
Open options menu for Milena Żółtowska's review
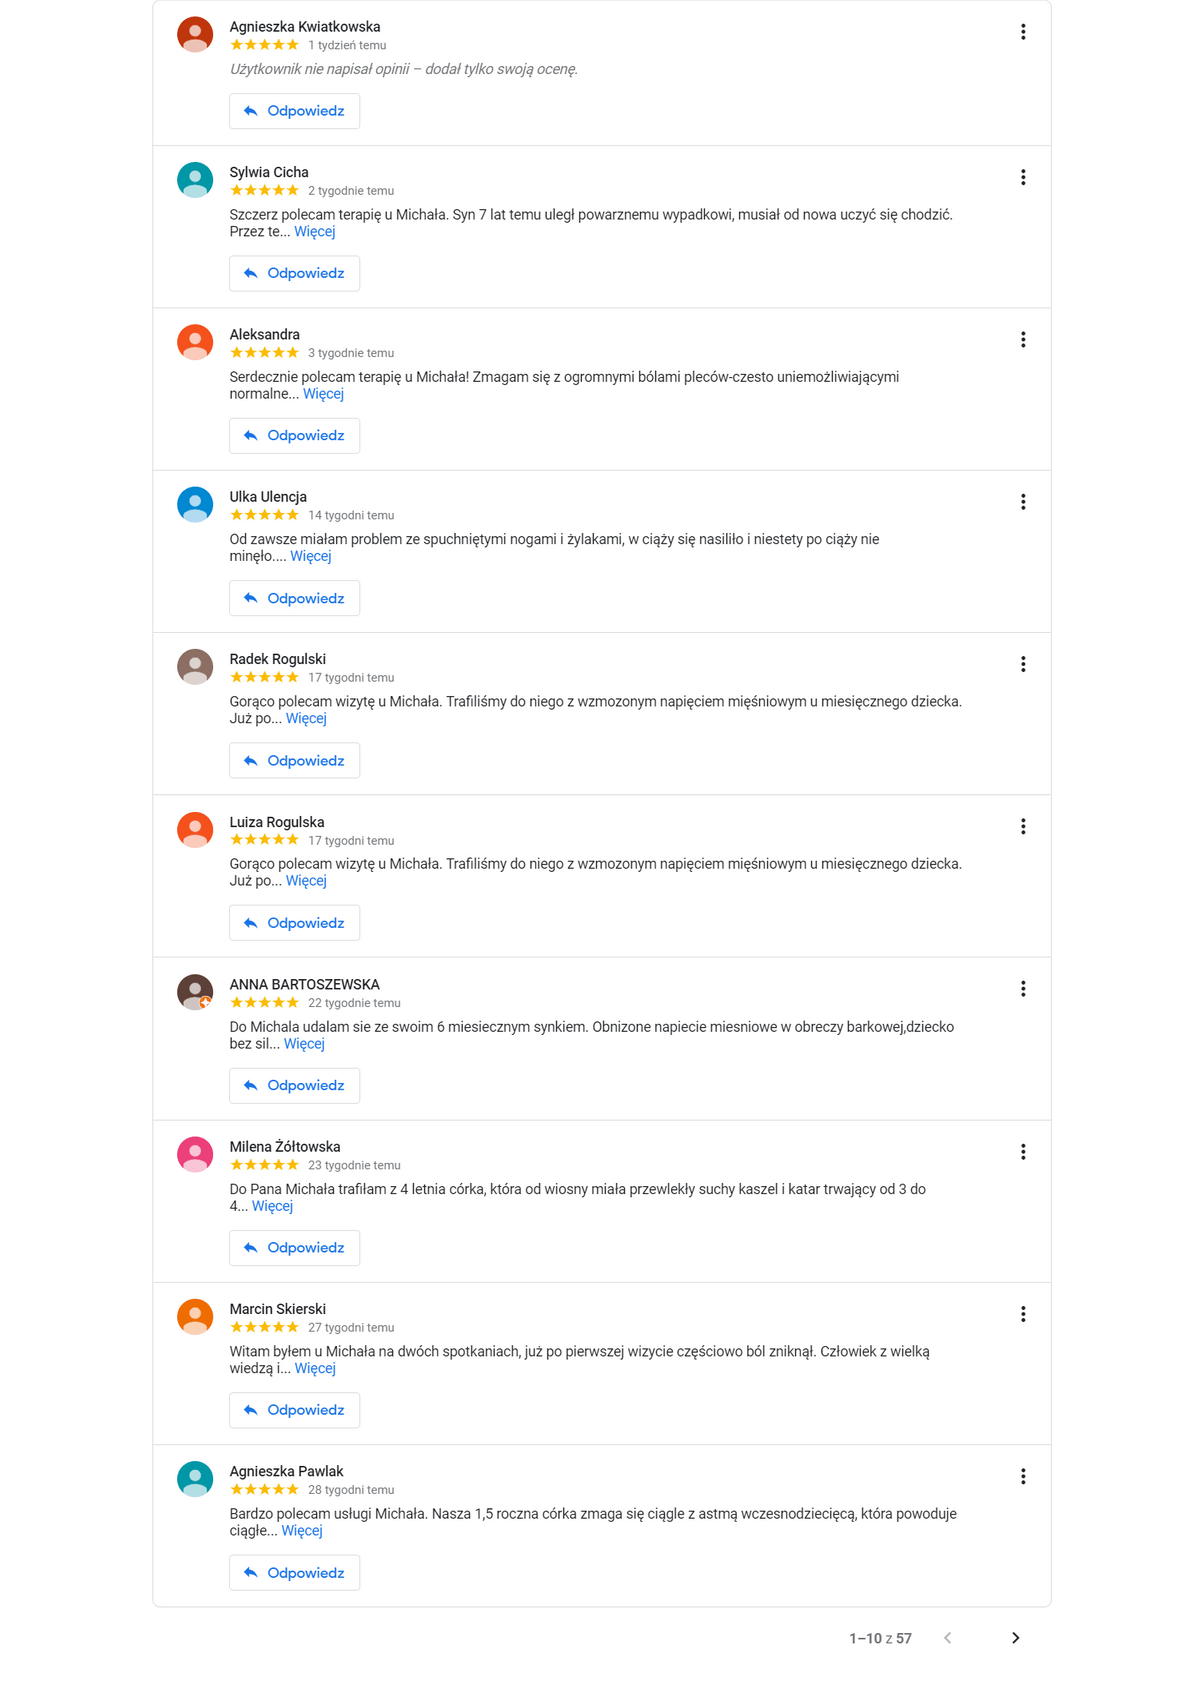pyautogui.click(x=1023, y=1152)
